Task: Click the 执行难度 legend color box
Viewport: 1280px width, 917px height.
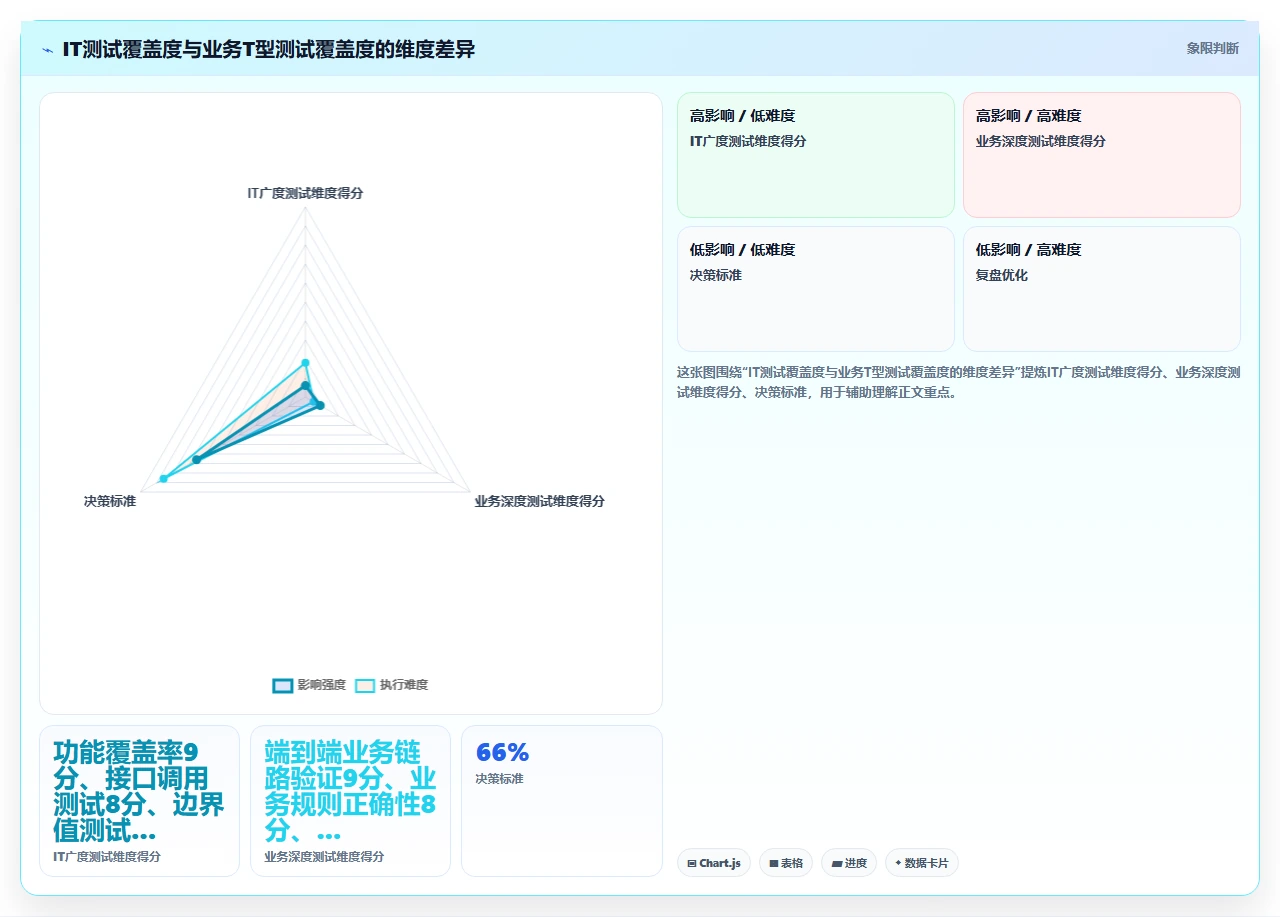Action: click(365, 685)
